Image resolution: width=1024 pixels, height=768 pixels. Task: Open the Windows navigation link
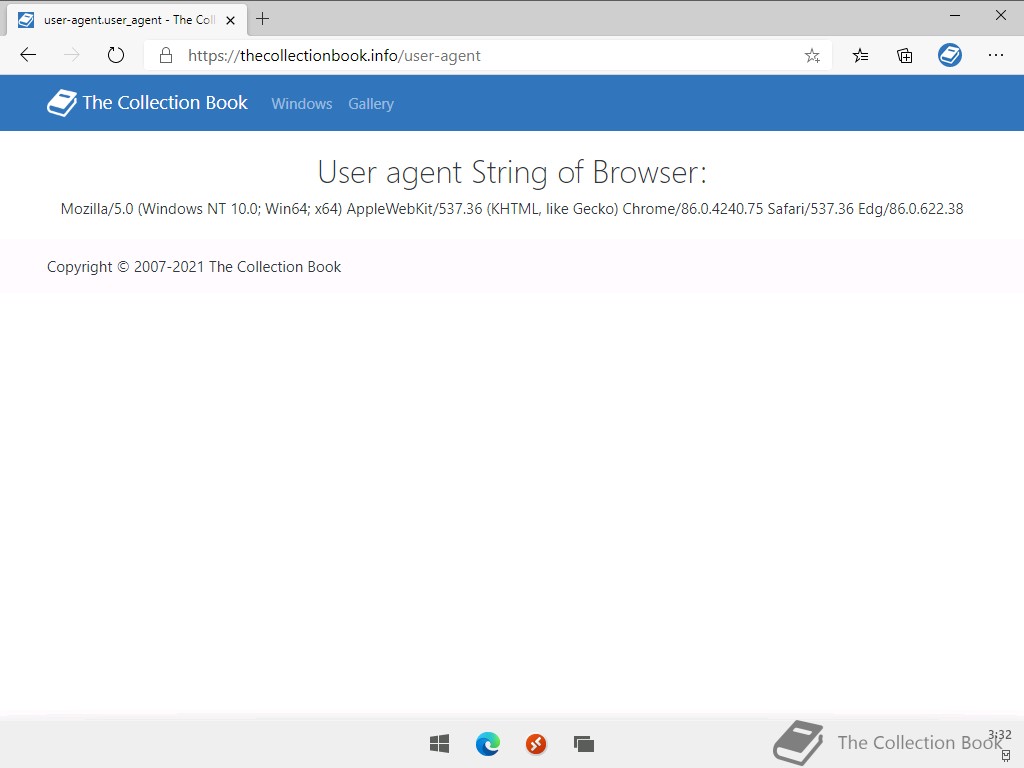click(x=302, y=104)
